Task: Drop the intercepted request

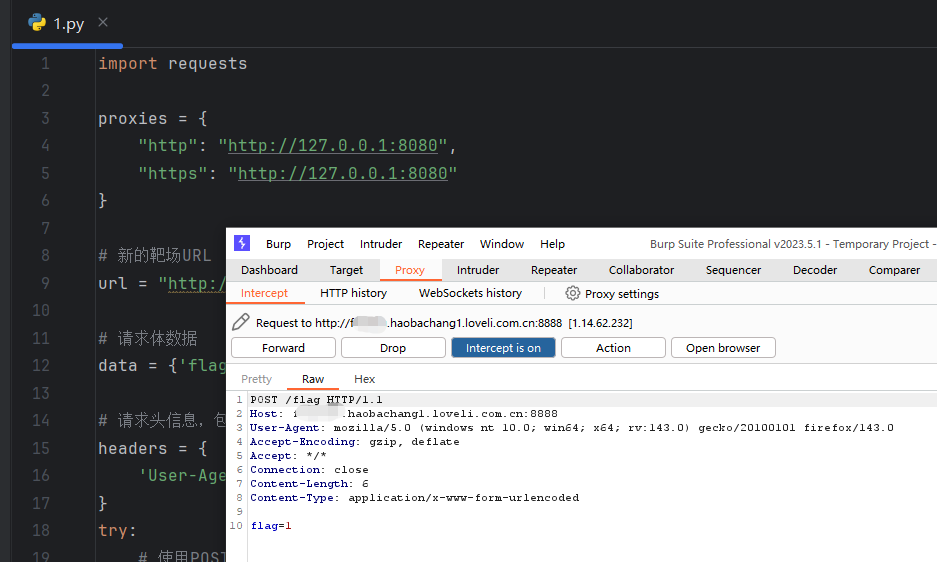Action: [393, 348]
